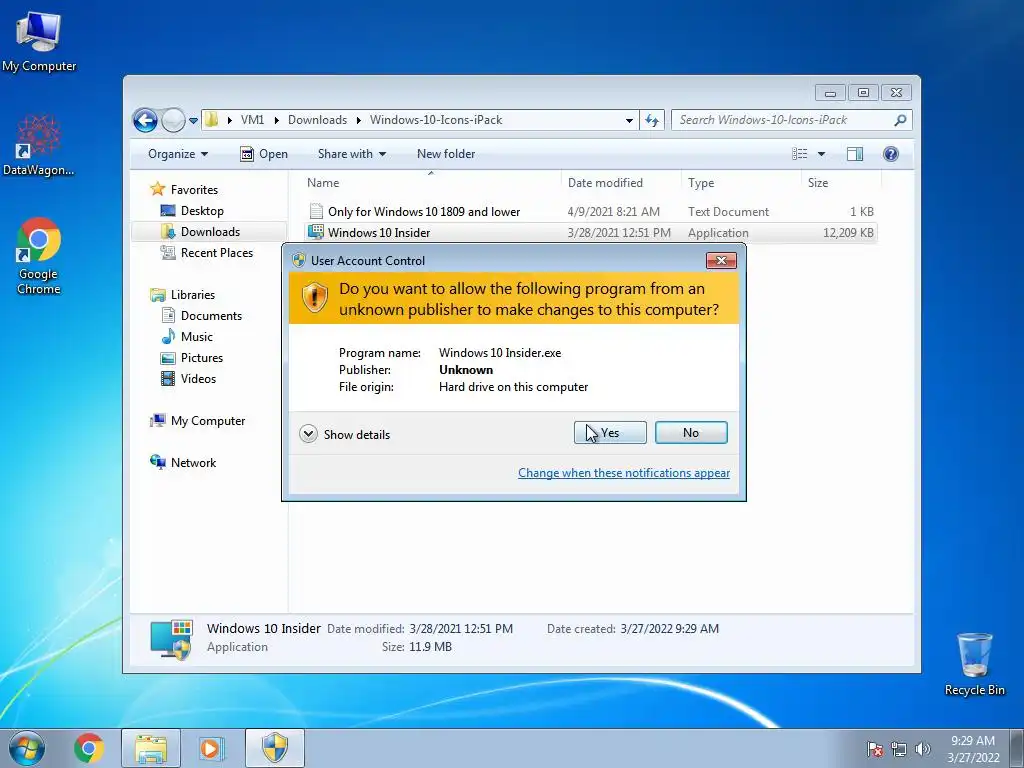This screenshot has width=1024, height=768.
Task: Open the Explorer Help icon
Action: coord(891,154)
